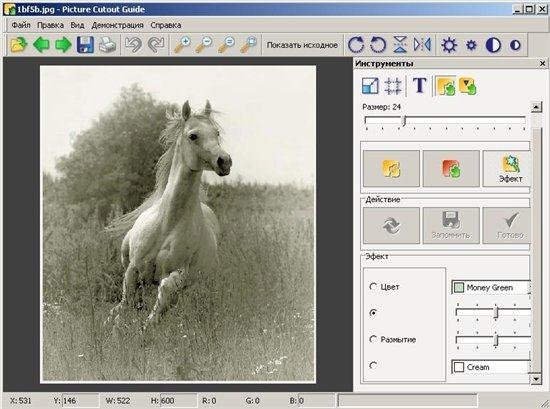
Task: Set actual size zoom with equals magnifier
Action: (x=227, y=45)
